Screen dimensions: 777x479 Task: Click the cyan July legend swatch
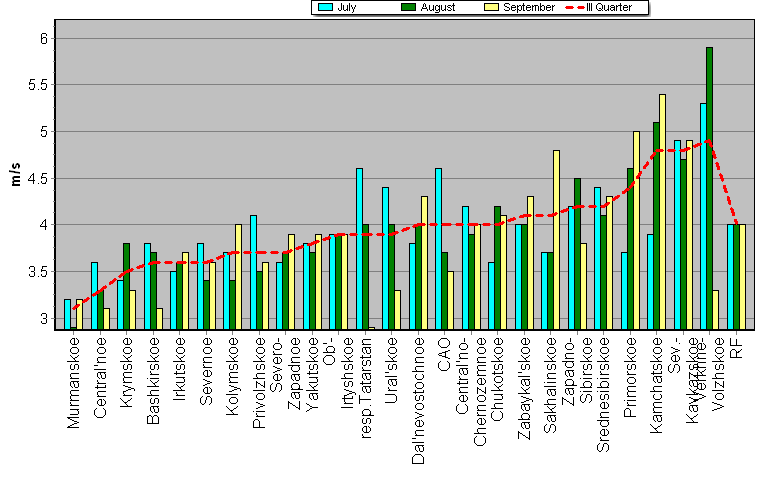326,7
